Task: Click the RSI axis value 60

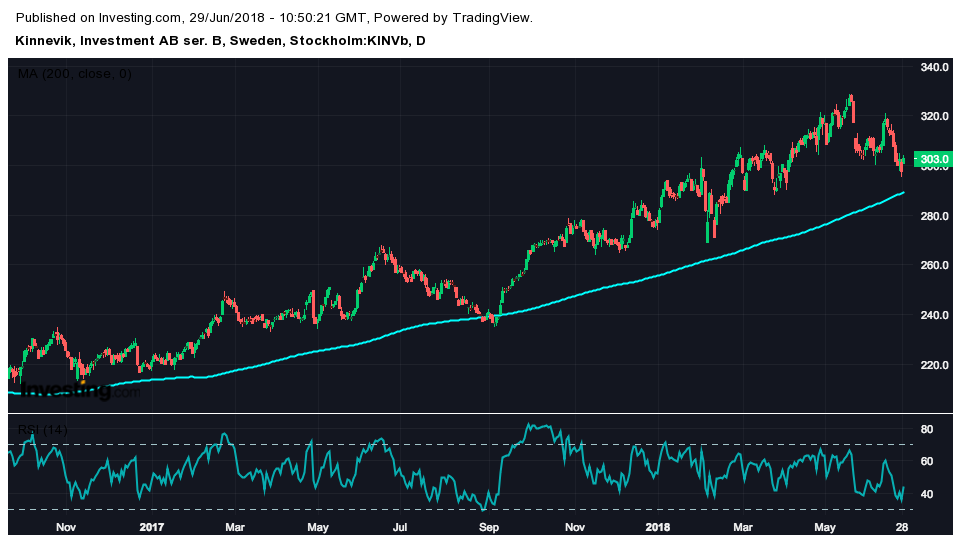Action: [x=927, y=461]
